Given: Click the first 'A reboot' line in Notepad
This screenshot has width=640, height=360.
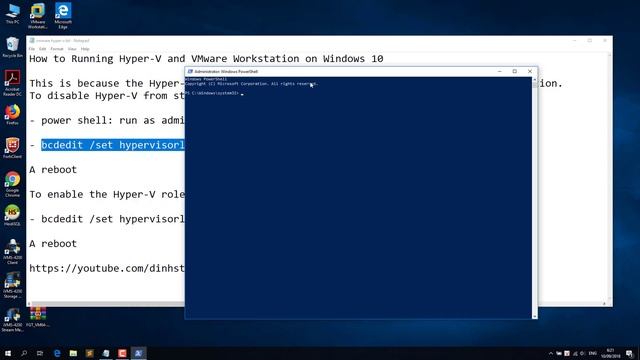Looking at the screenshot, I should click(53, 170).
